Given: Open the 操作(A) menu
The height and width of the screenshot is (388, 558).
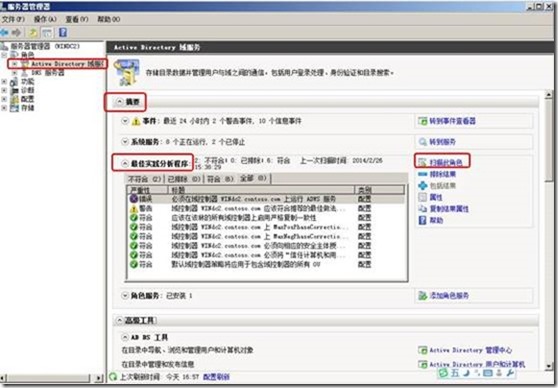Looking at the screenshot, I should (x=45, y=19).
